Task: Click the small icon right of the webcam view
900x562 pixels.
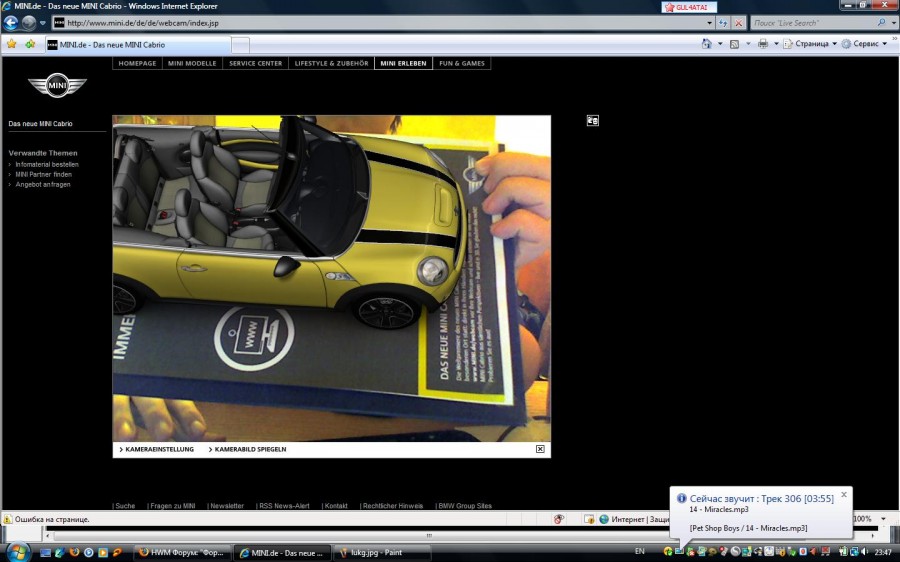Action: [x=593, y=121]
